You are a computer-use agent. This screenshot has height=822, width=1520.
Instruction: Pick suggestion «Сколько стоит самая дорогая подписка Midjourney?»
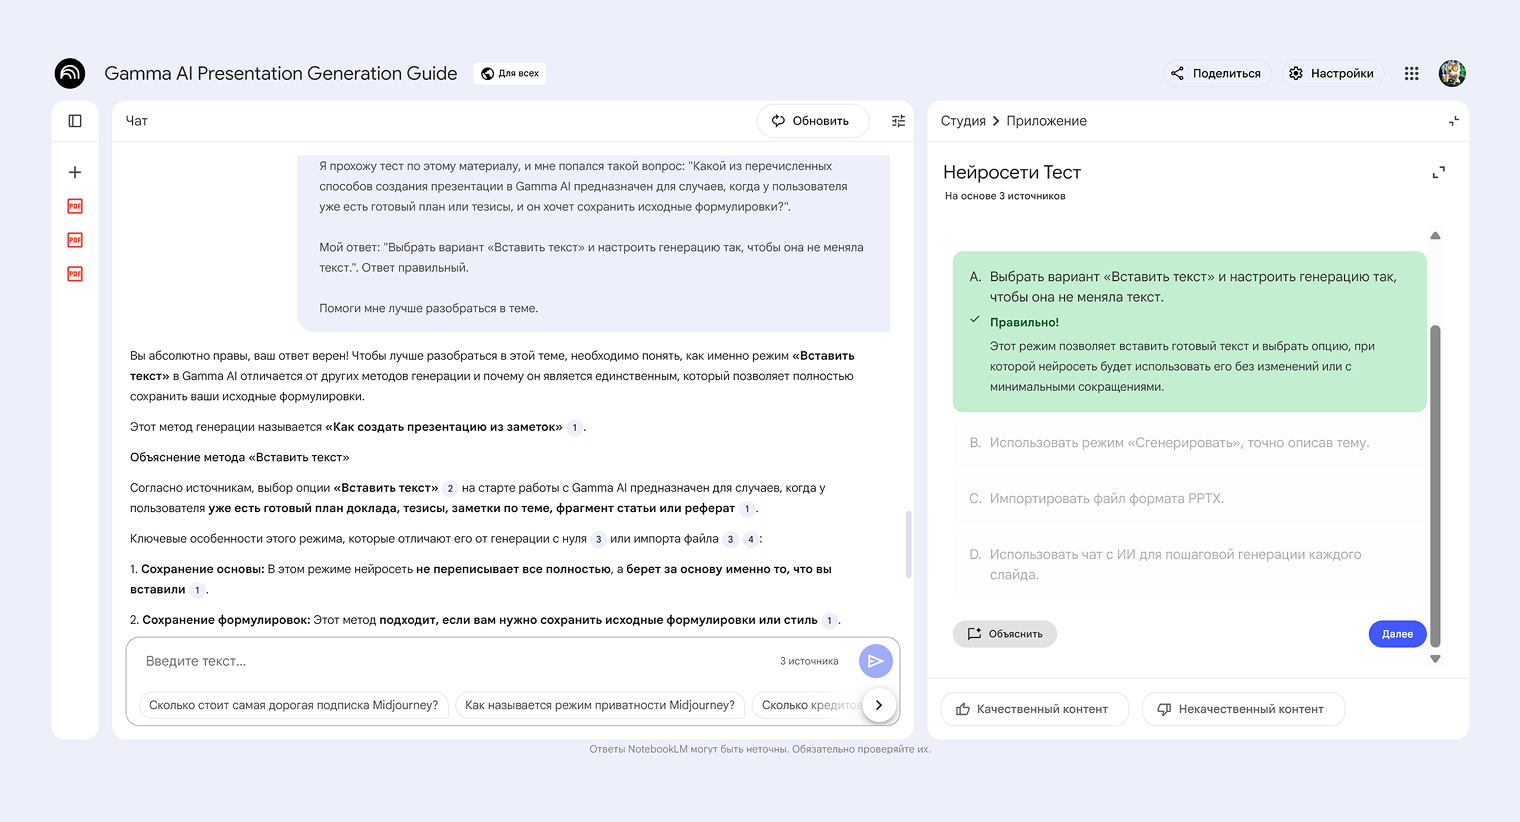click(293, 705)
